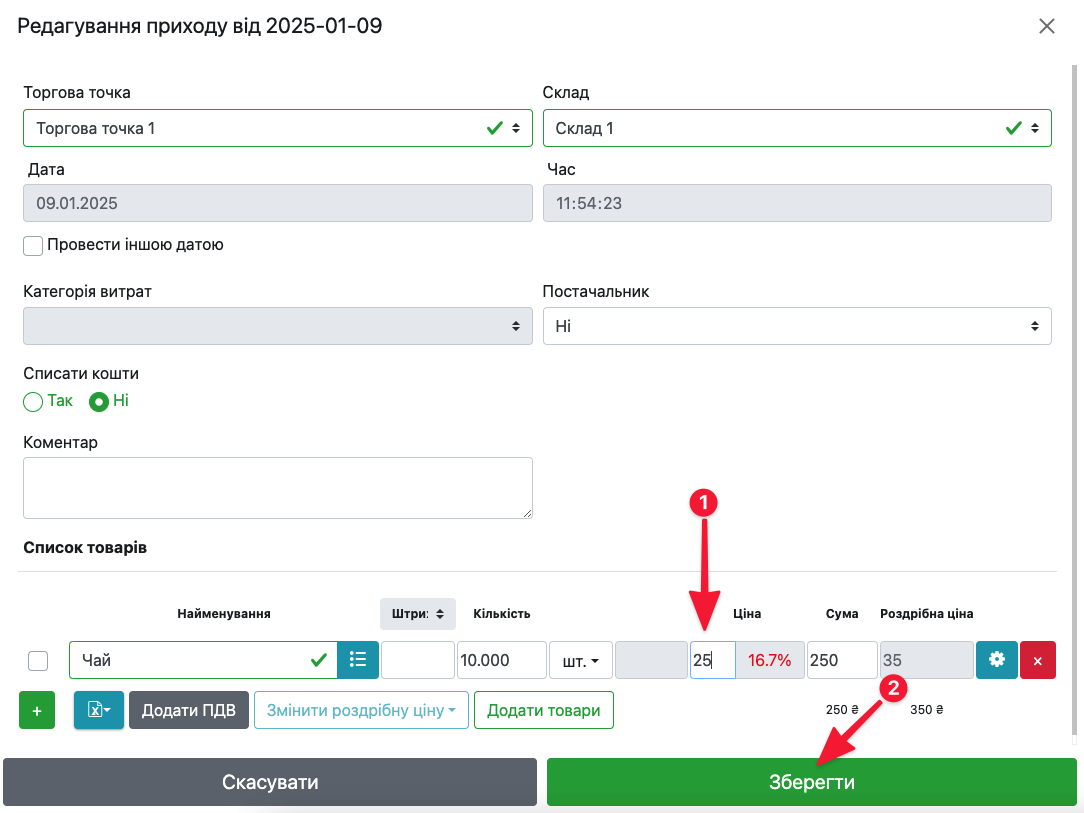The height and width of the screenshot is (813, 1084).
Task: Select the Ні radio button
Action: [x=100, y=401]
